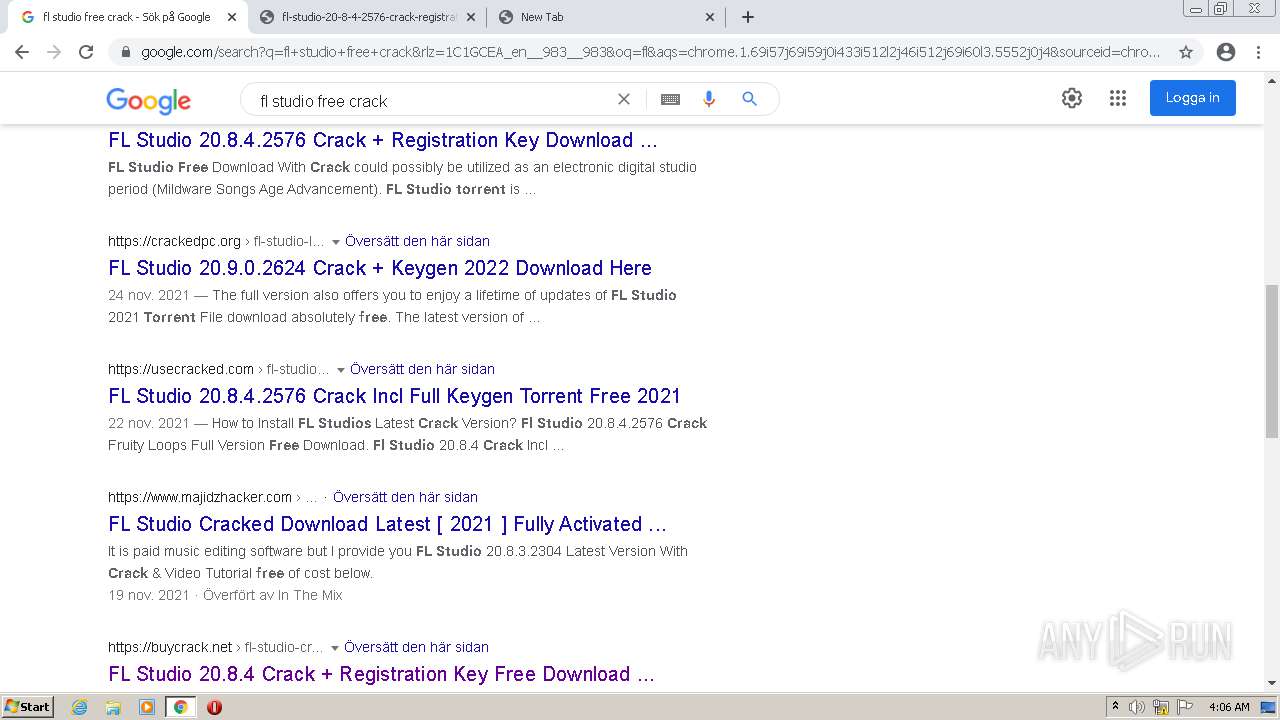Viewport: 1280px width, 720px height.
Task: Expand options arrow for buycrack.net result
Action: tap(335, 648)
